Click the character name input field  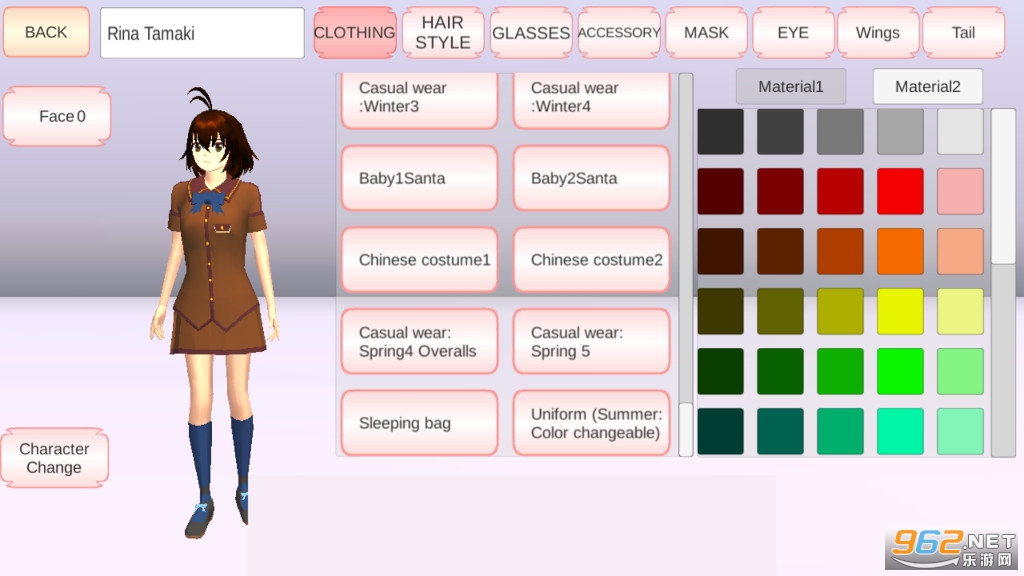click(202, 33)
